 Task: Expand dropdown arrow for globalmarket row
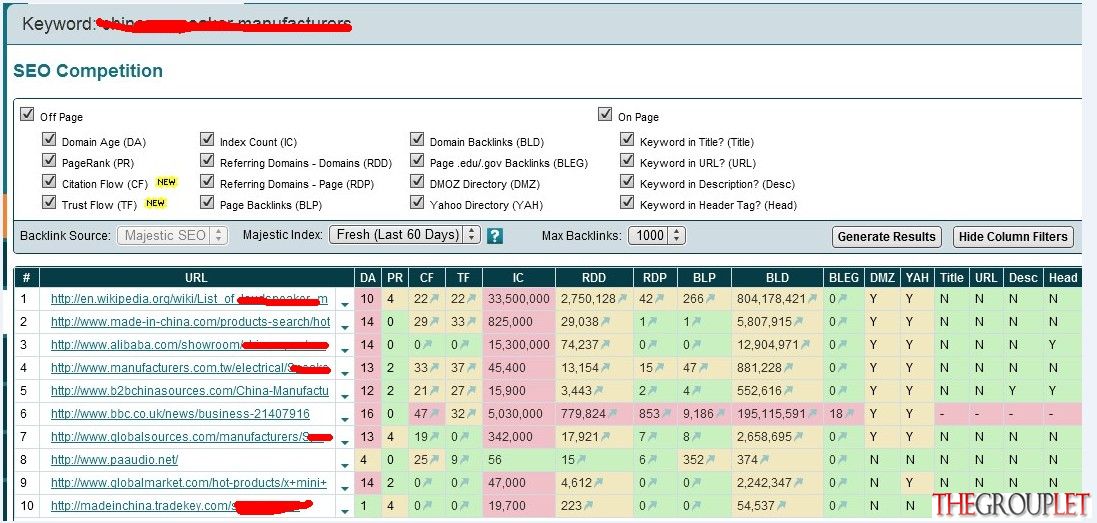pos(344,487)
